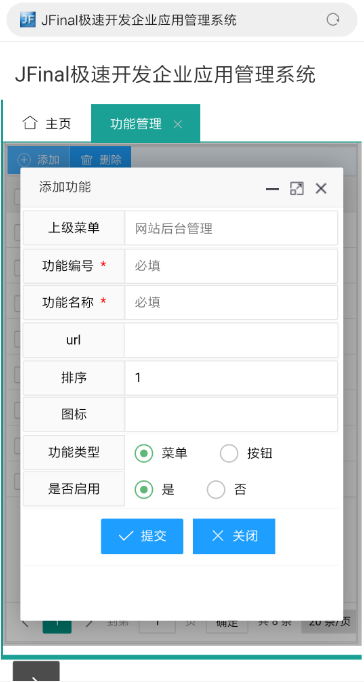Click the 排序 field containing 1
Screen dimensions: 364x682
[x=231, y=378]
